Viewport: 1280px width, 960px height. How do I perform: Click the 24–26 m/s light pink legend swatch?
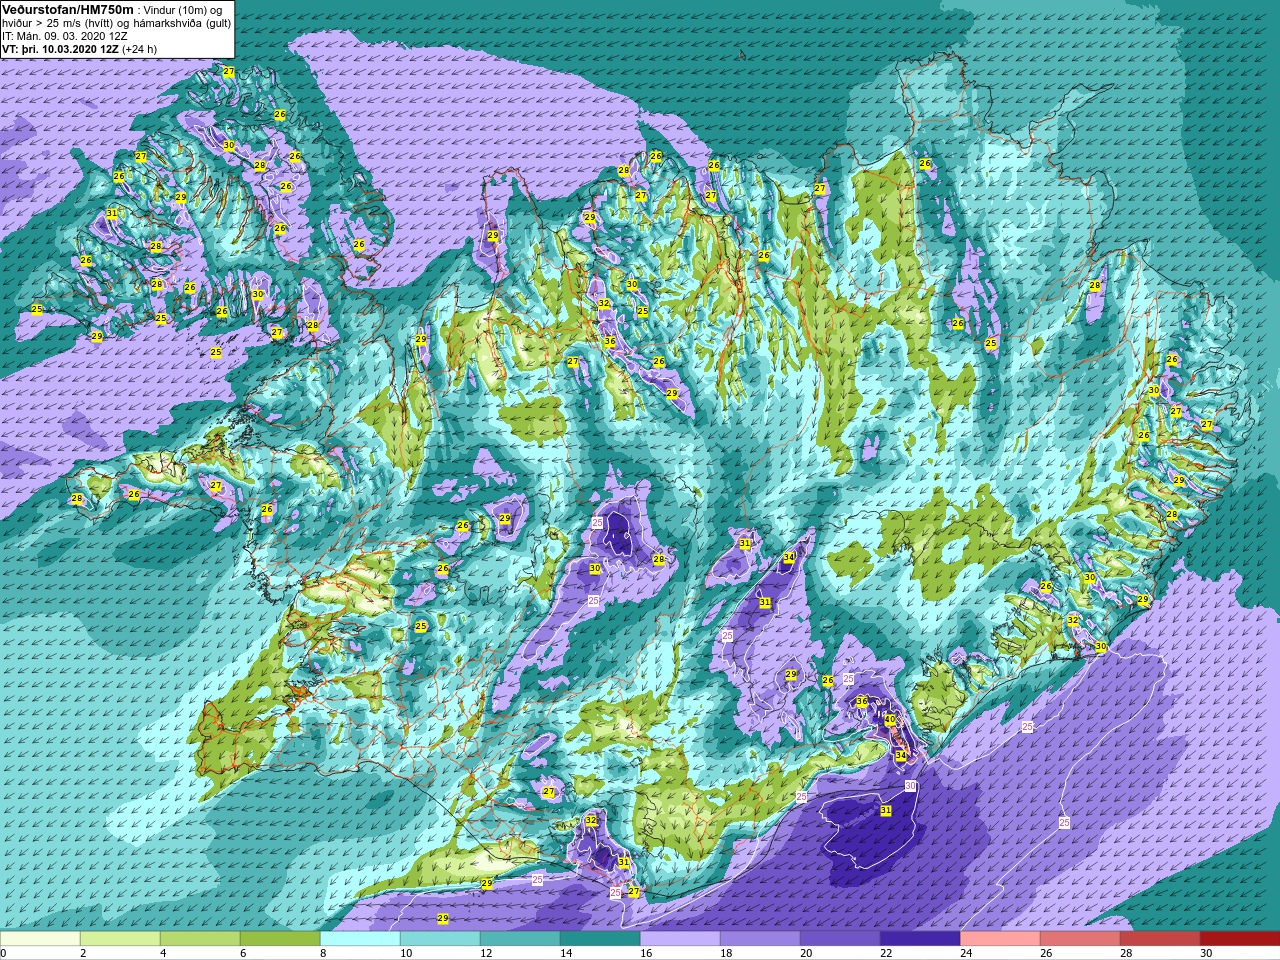(1000, 938)
